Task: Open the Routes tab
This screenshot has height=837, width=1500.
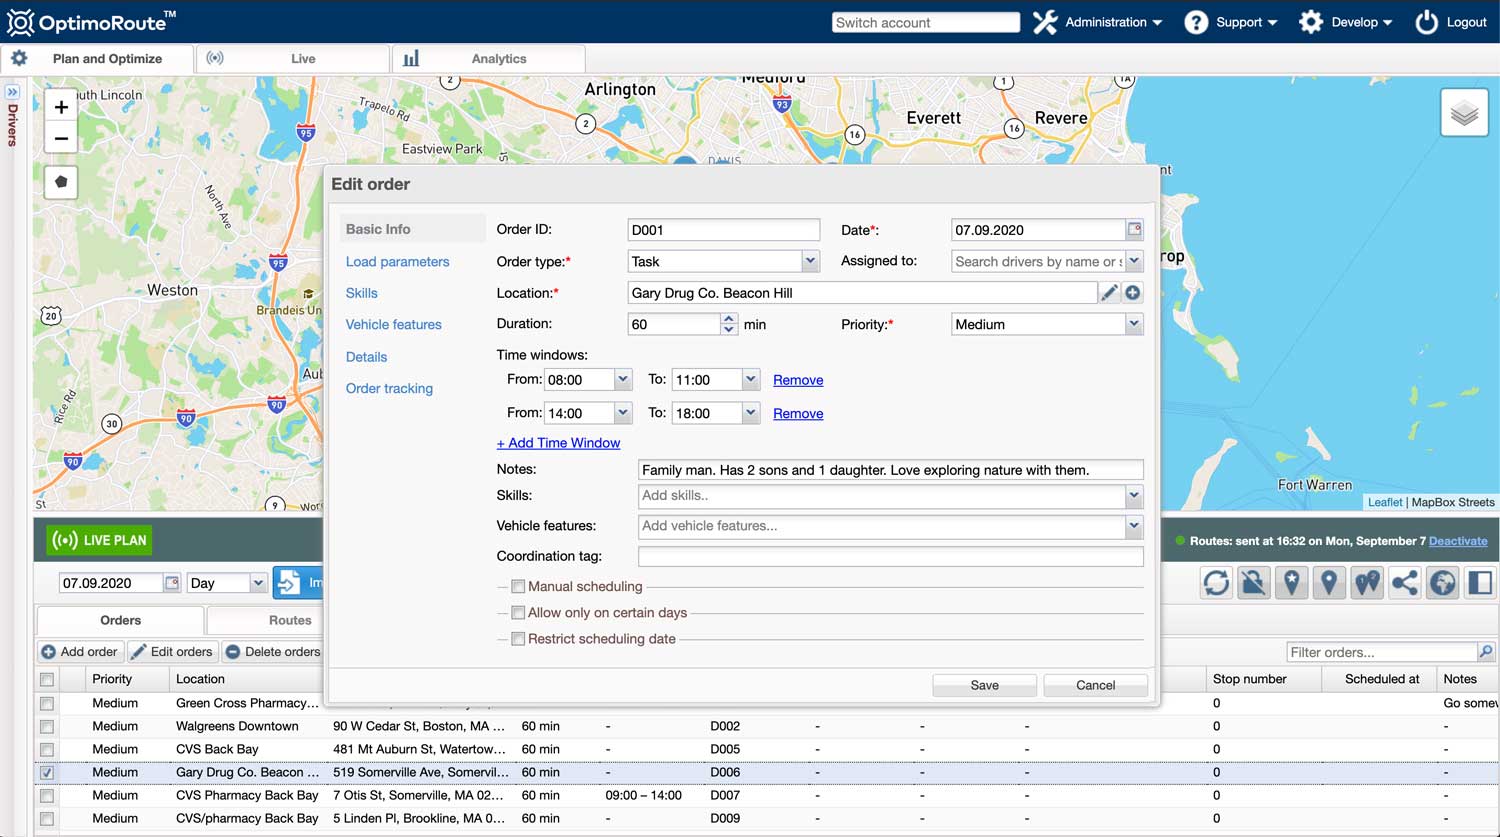Action: point(266,620)
